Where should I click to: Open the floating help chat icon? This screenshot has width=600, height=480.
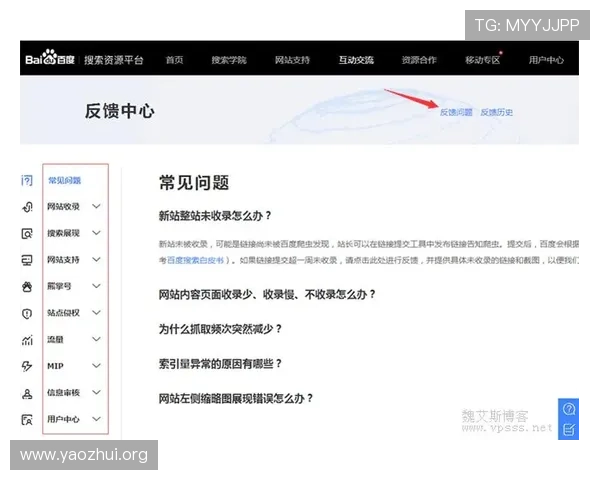569,409
